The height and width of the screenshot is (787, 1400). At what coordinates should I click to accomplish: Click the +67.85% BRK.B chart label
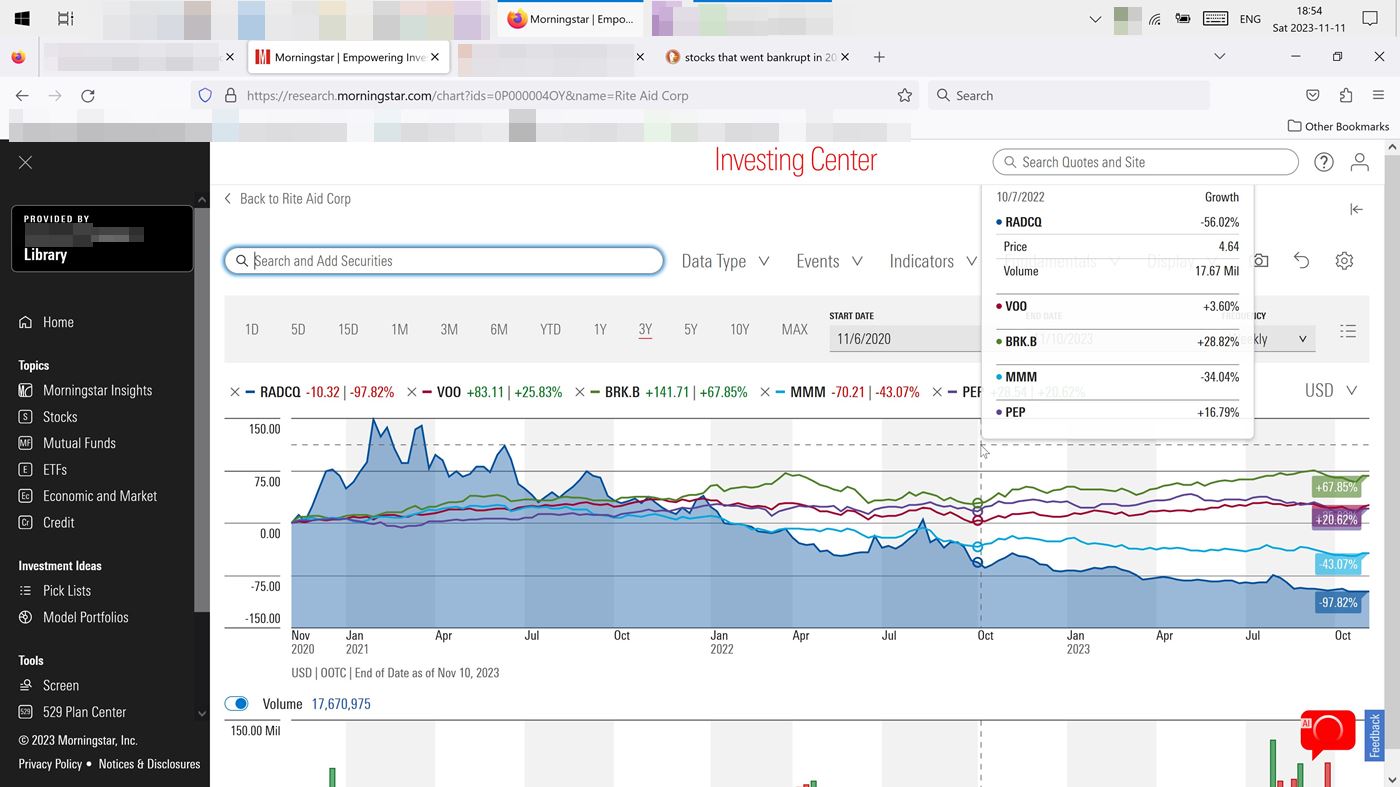click(x=1338, y=487)
